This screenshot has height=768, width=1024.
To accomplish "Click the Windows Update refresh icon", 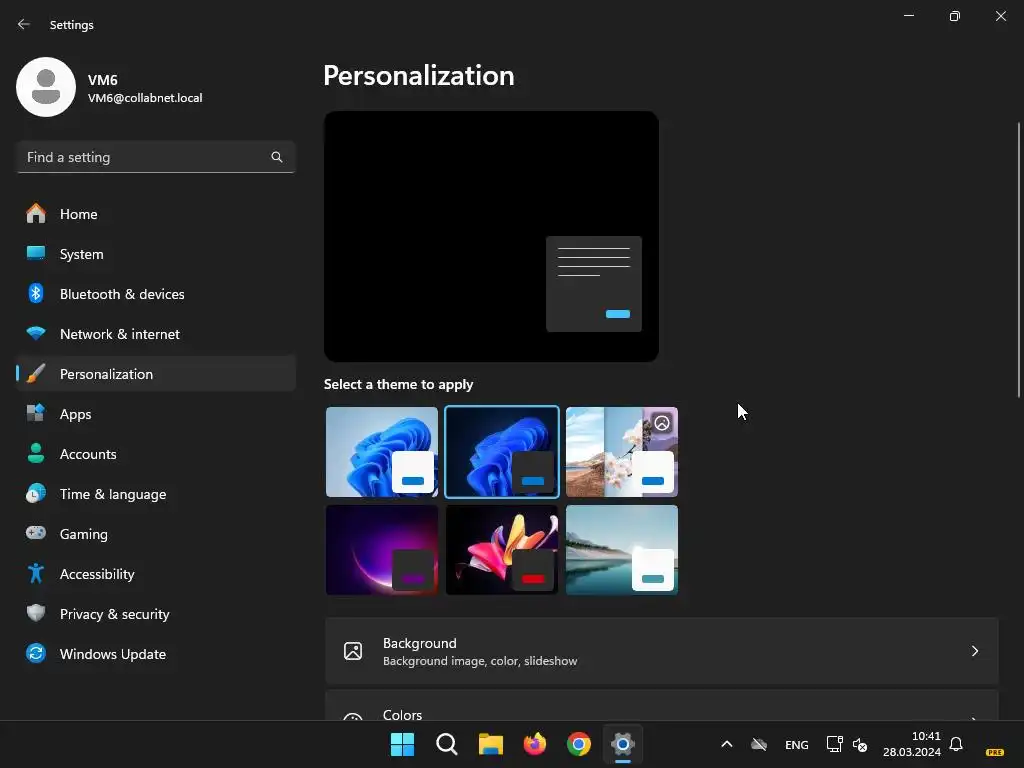I will (36, 653).
